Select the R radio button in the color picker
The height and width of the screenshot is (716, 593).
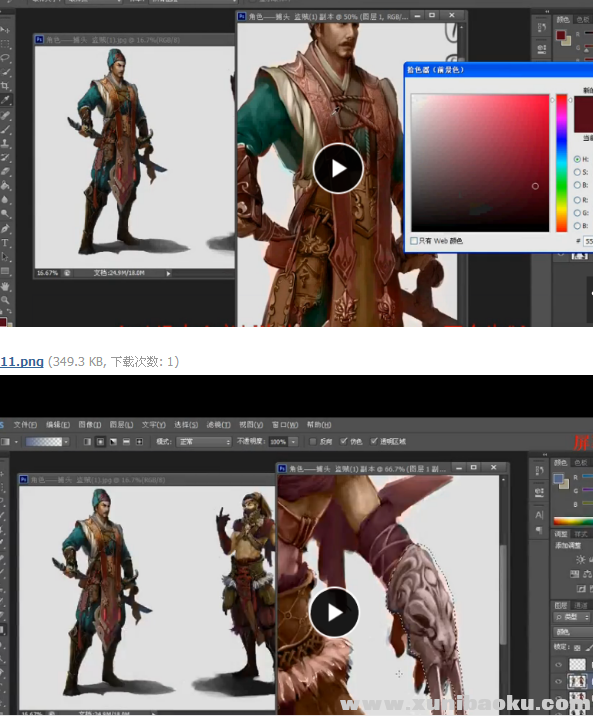point(577,200)
